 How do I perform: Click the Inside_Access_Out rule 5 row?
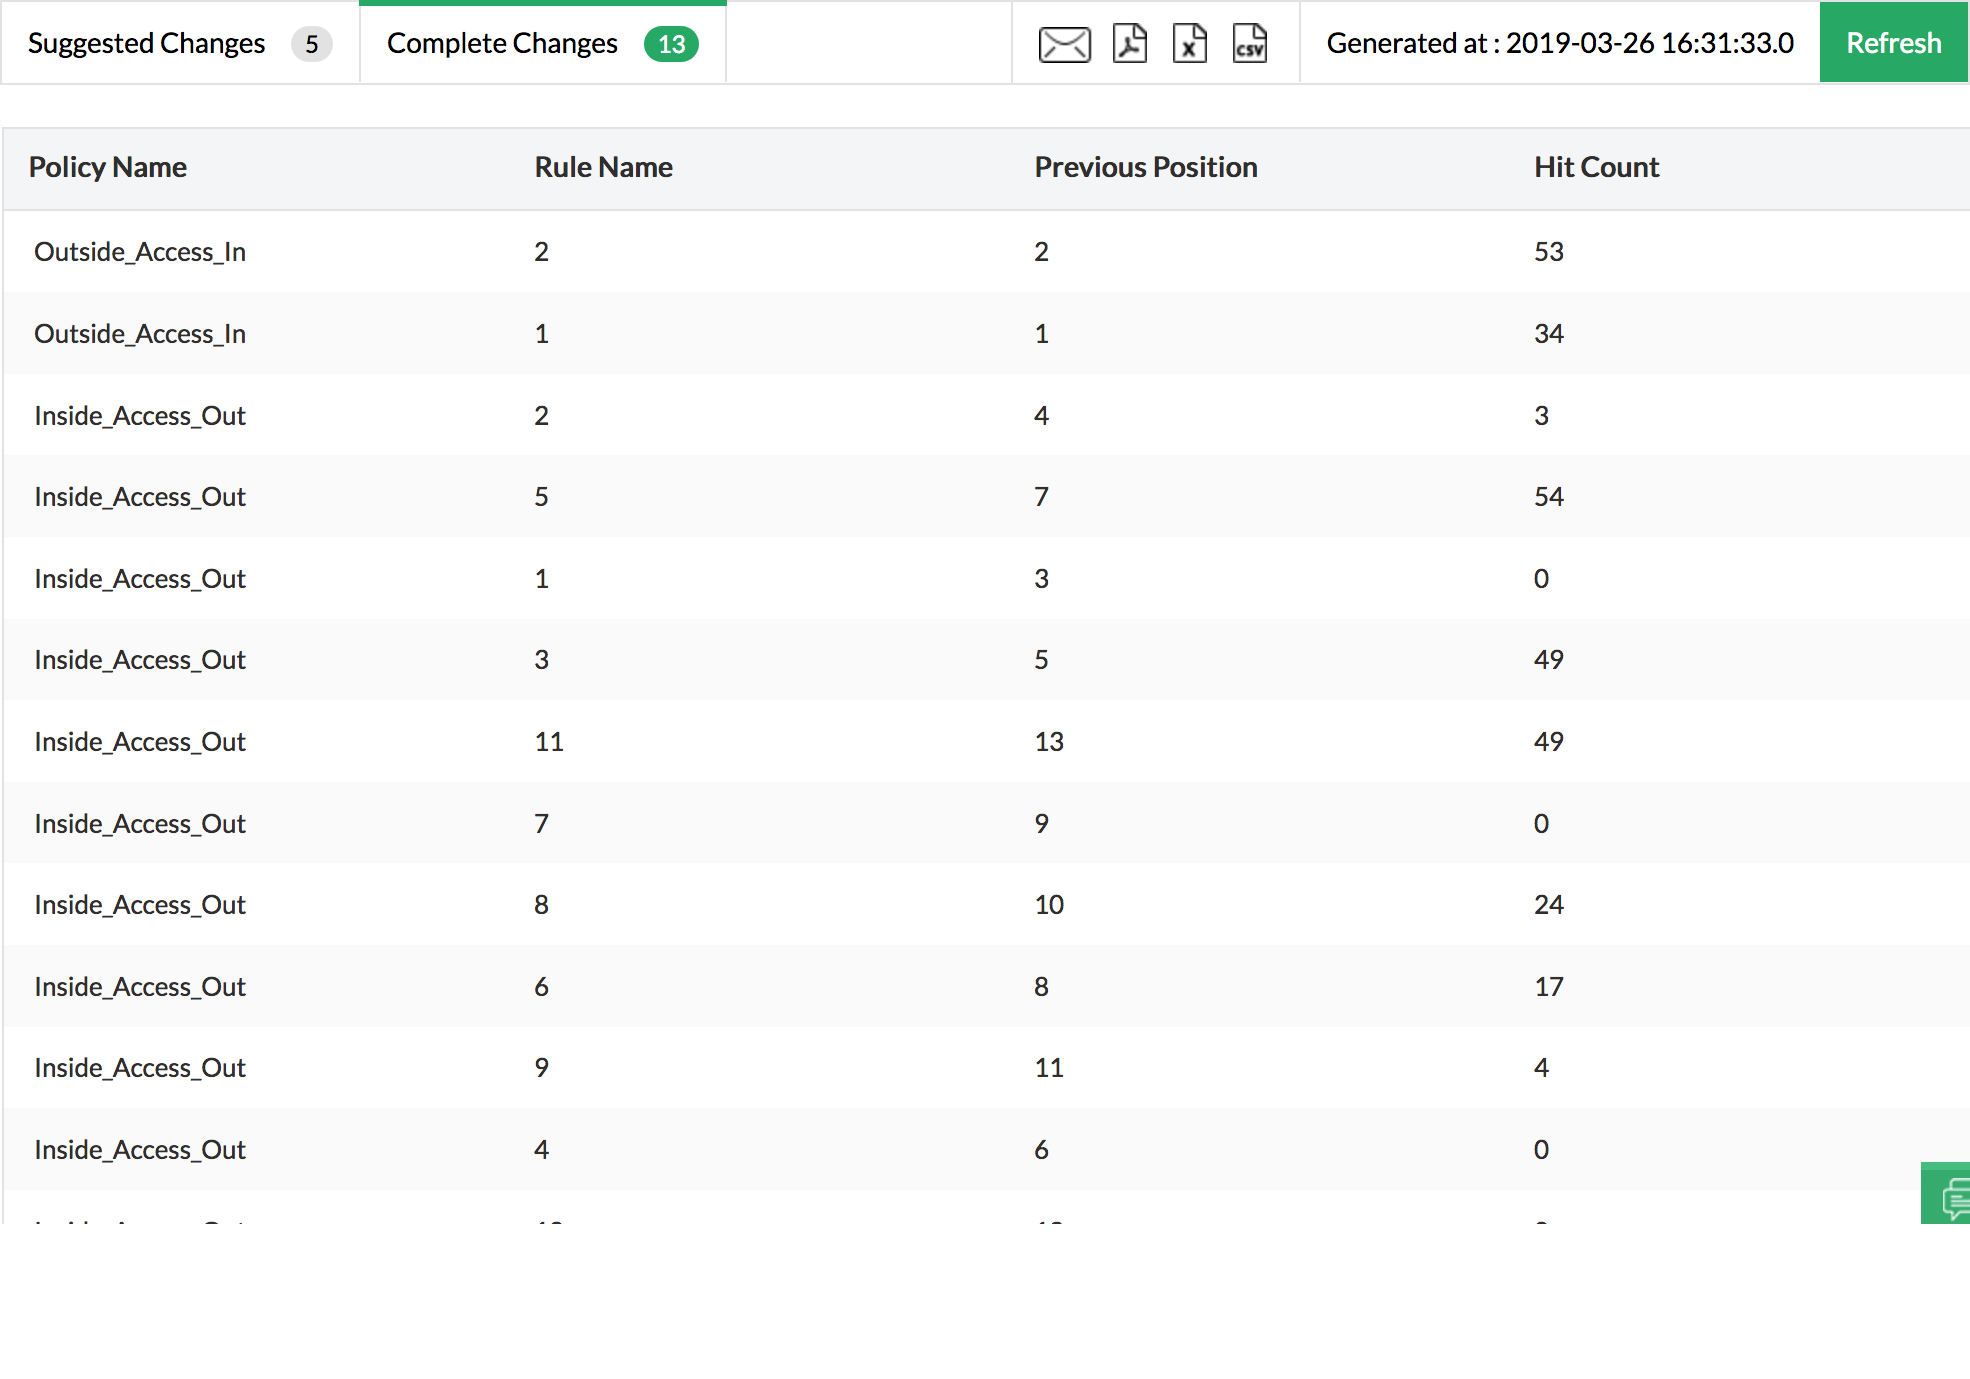[x=985, y=497]
